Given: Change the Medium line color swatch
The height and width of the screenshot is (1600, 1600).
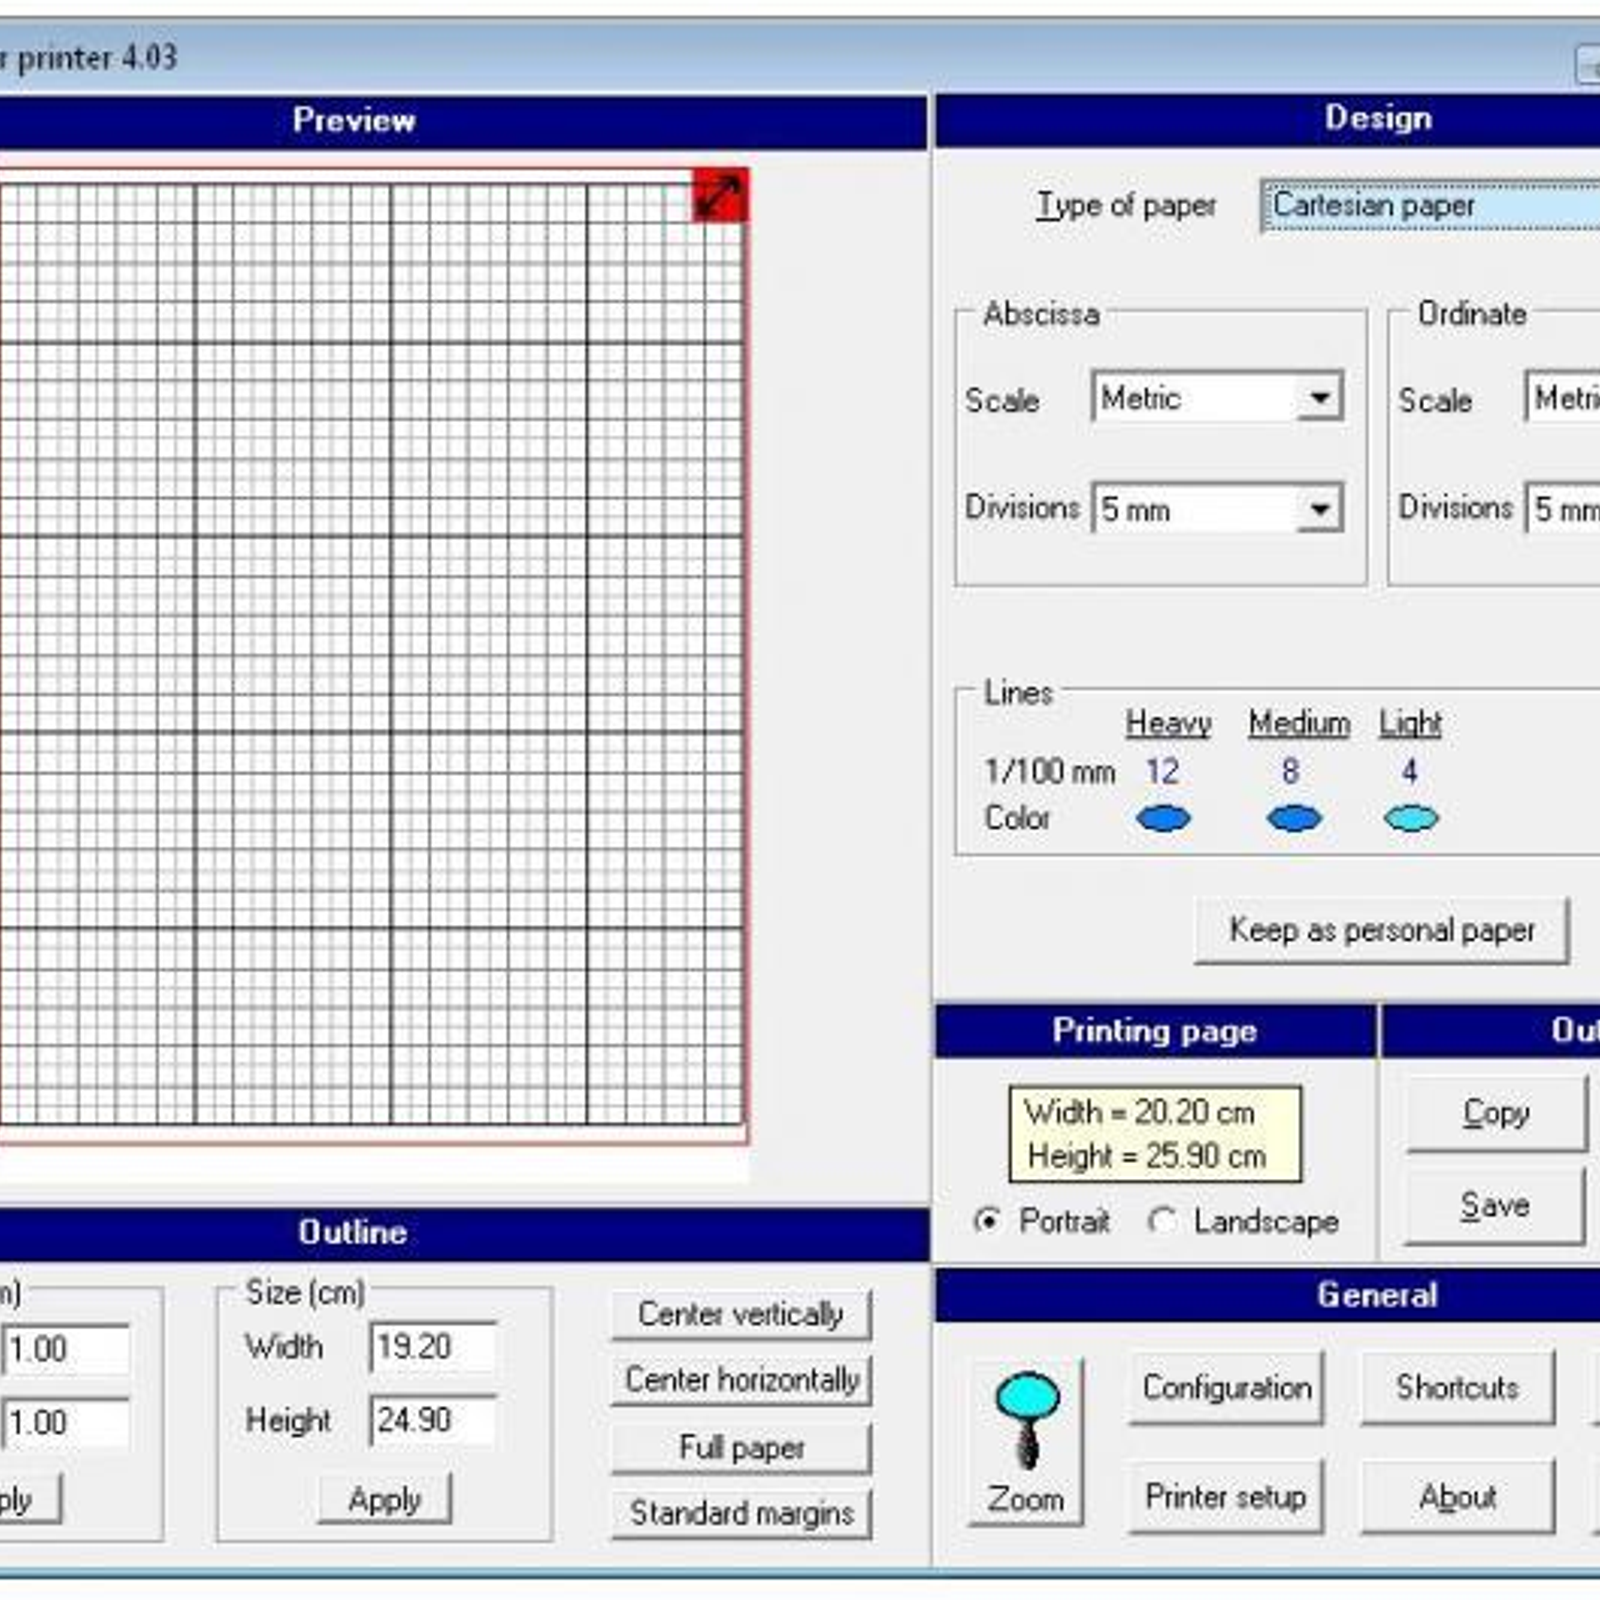Looking at the screenshot, I should (1294, 819).
